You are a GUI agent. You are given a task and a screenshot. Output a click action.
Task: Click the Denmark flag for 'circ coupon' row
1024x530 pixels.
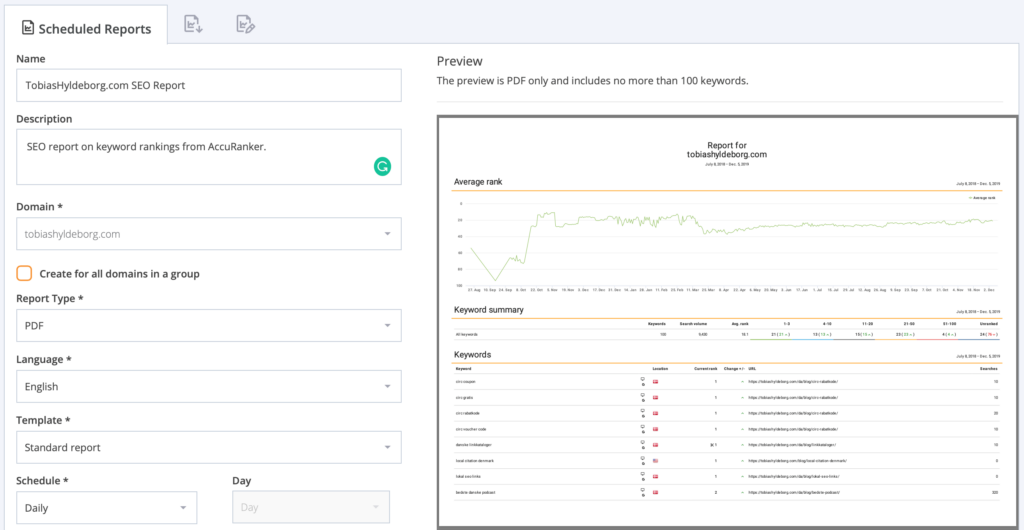[655, 381]
